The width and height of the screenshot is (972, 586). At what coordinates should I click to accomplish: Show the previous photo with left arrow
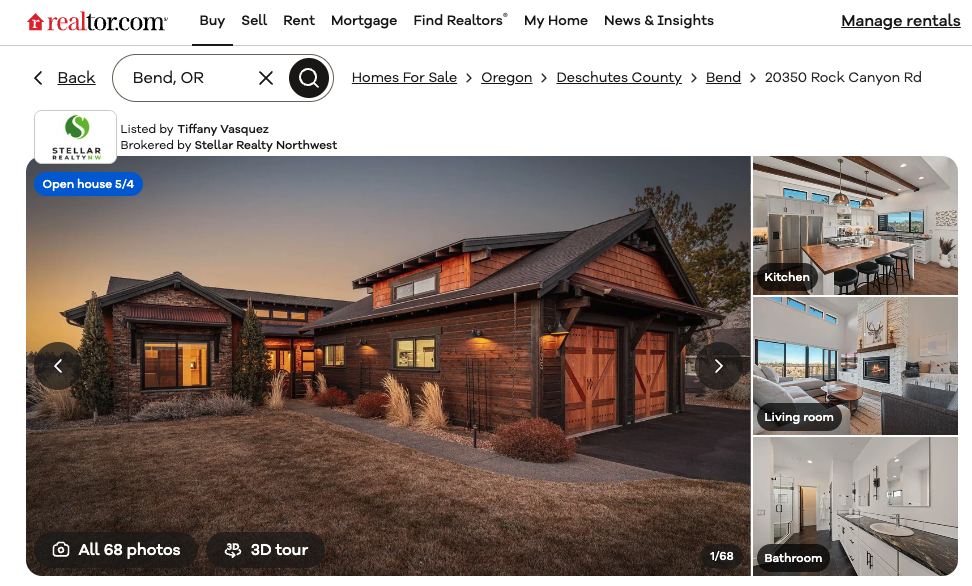tap(58, 366)
